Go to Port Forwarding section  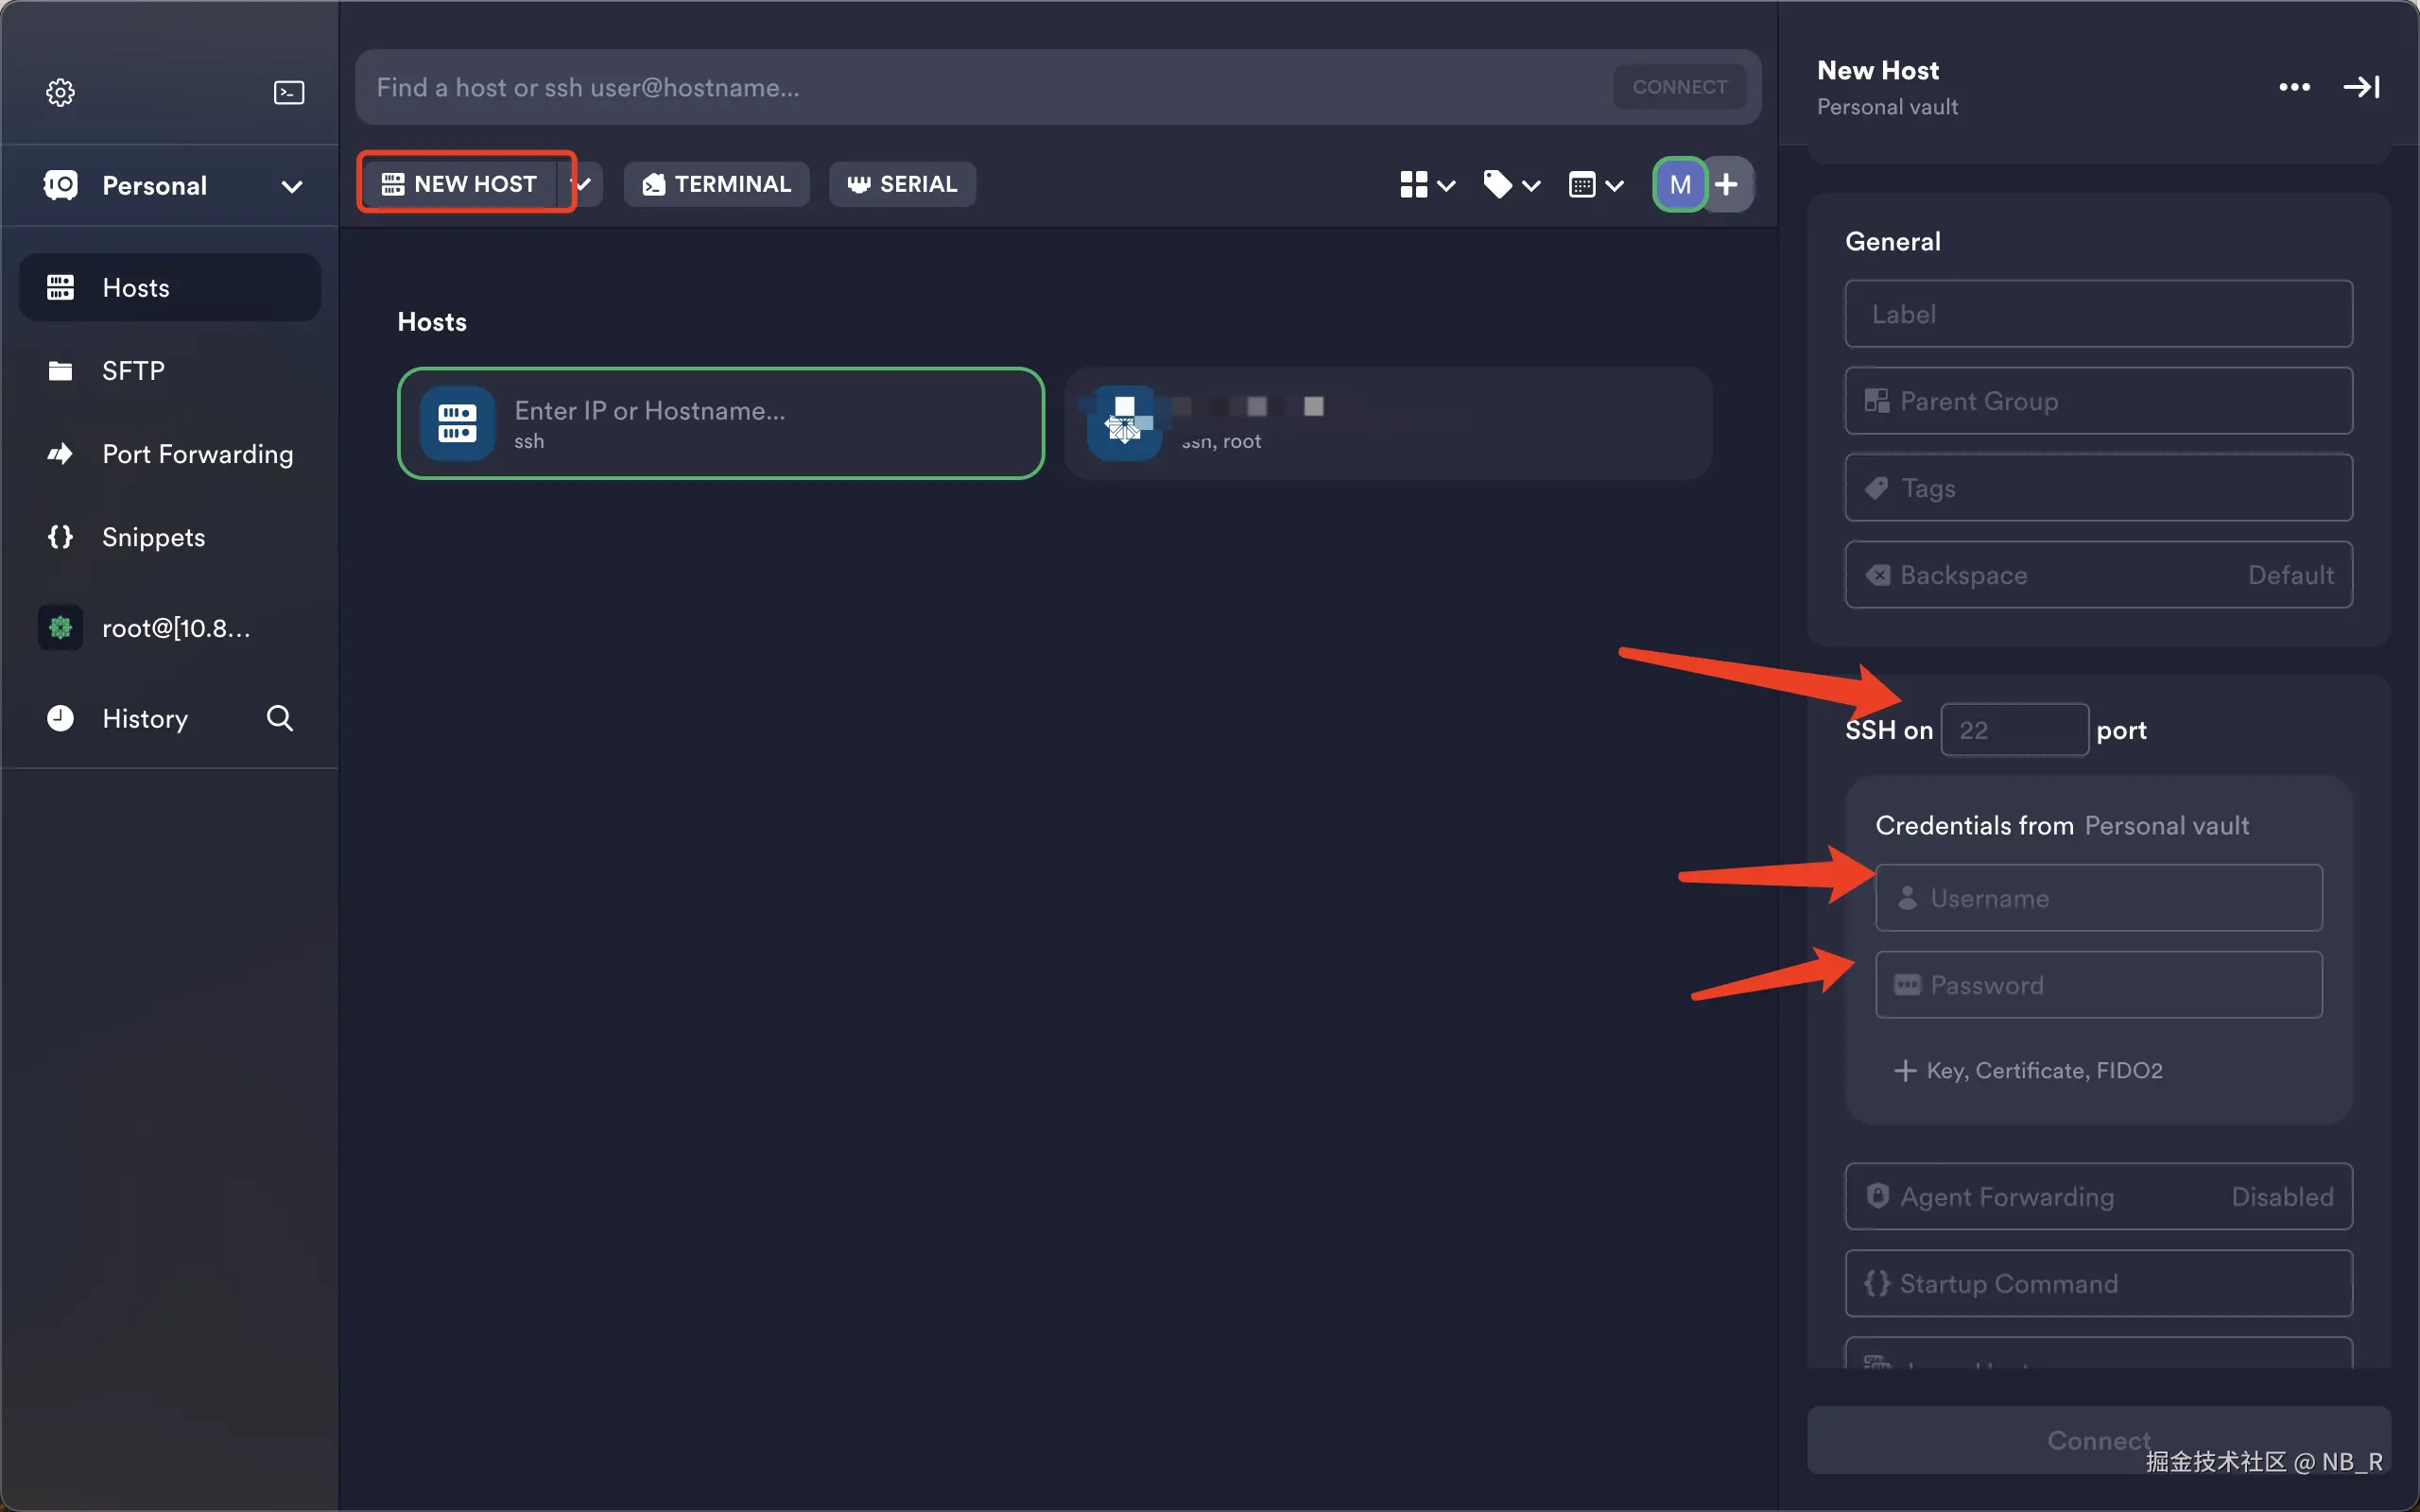pos(197,454)
